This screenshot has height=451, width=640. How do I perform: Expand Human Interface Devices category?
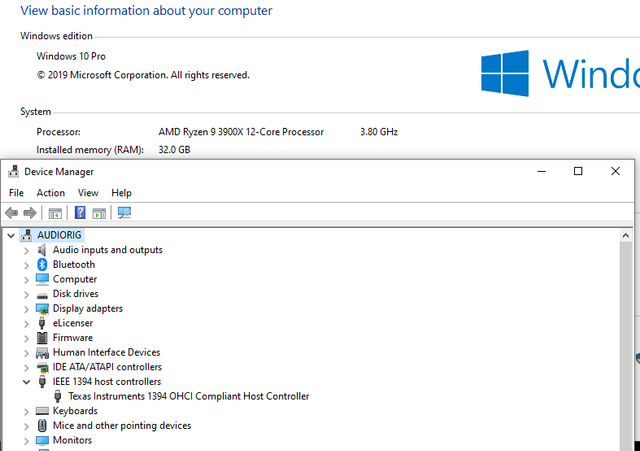pos(27,353)
